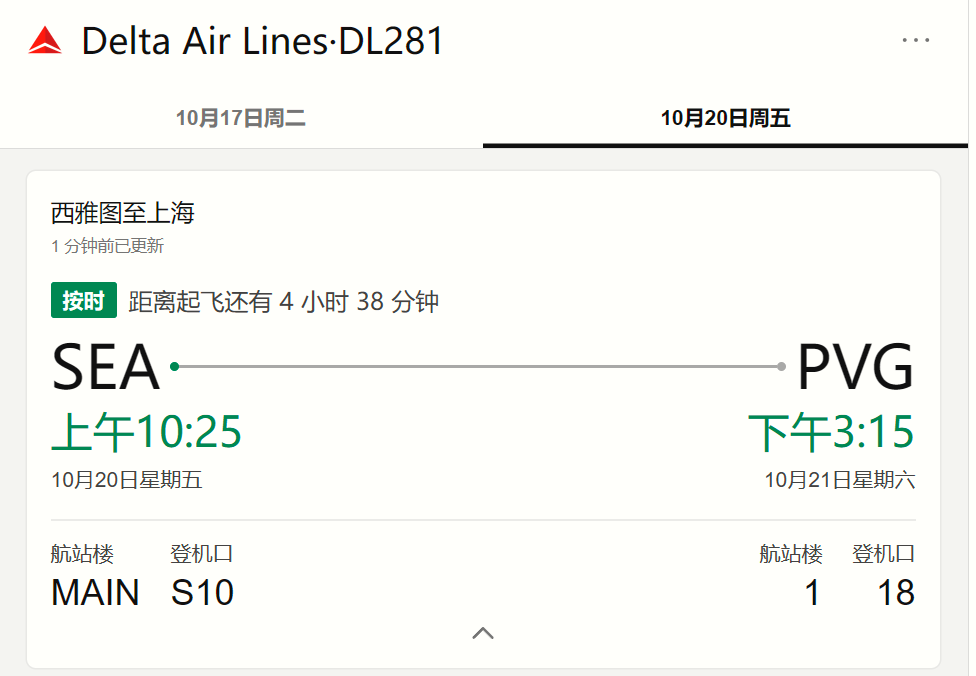This screenshot has height=676, width=976.
Task: Click the red Delta Air Lines logo
Action: 45,40
